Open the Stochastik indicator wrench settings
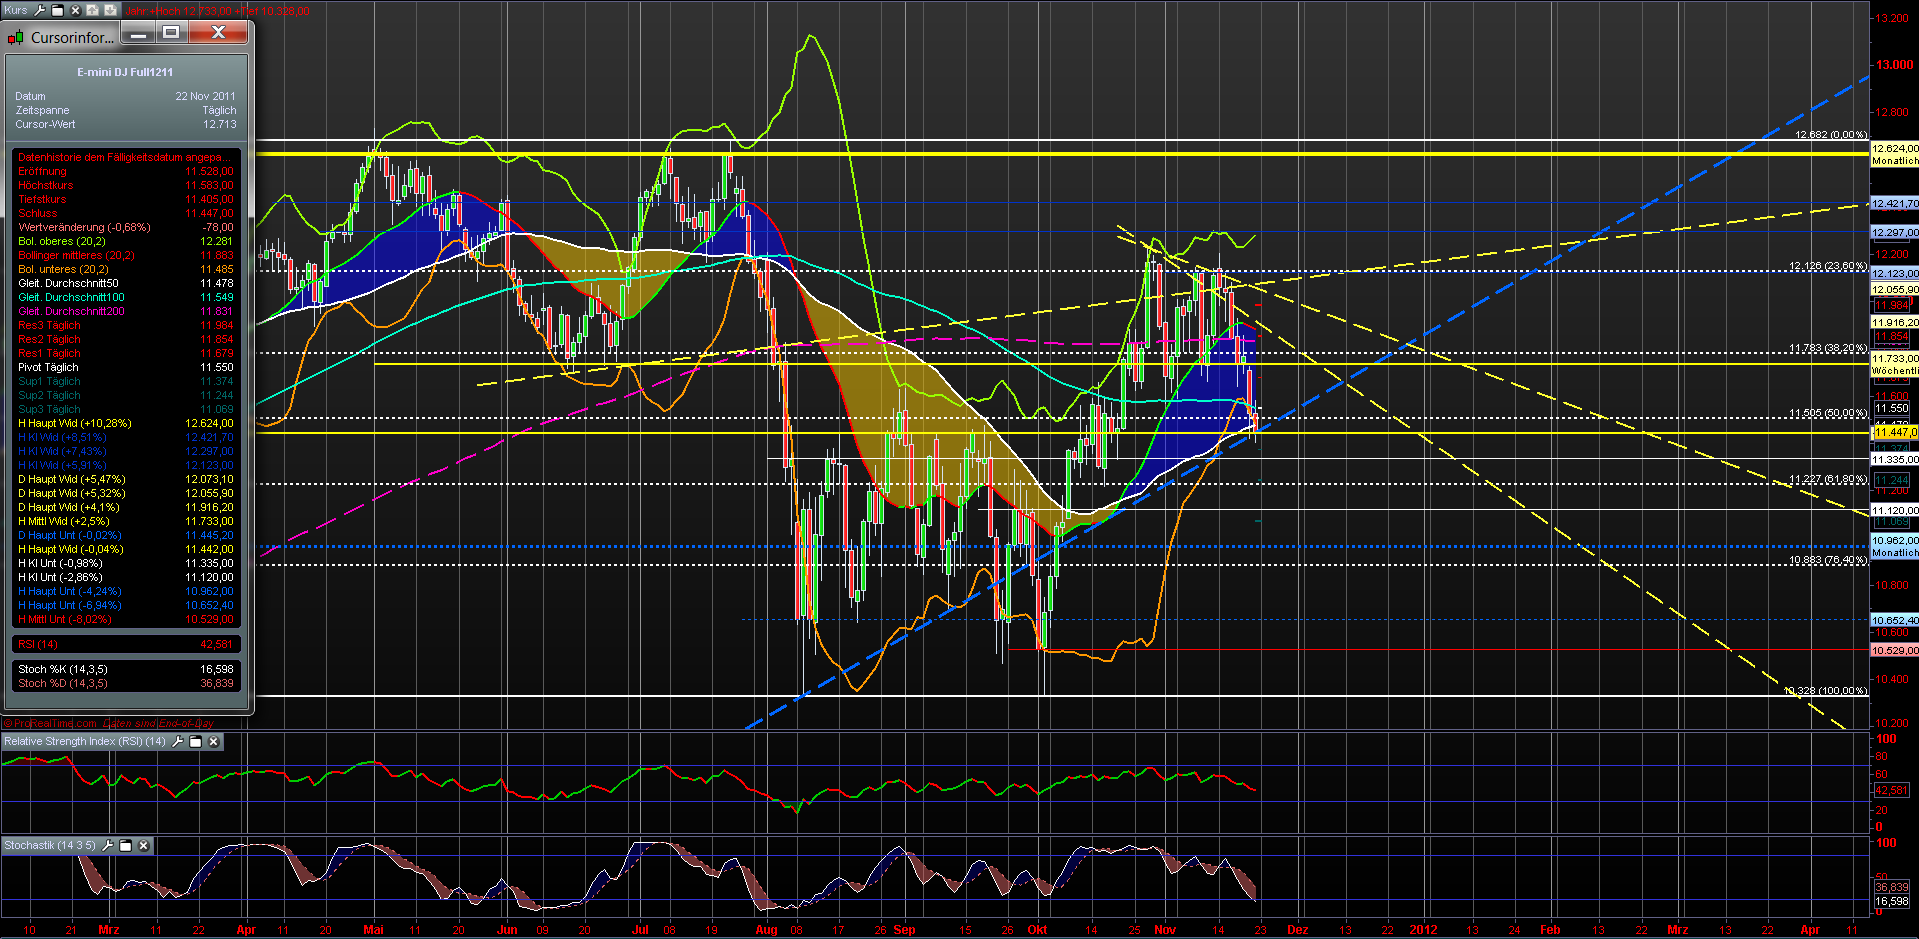 [108, 845]
